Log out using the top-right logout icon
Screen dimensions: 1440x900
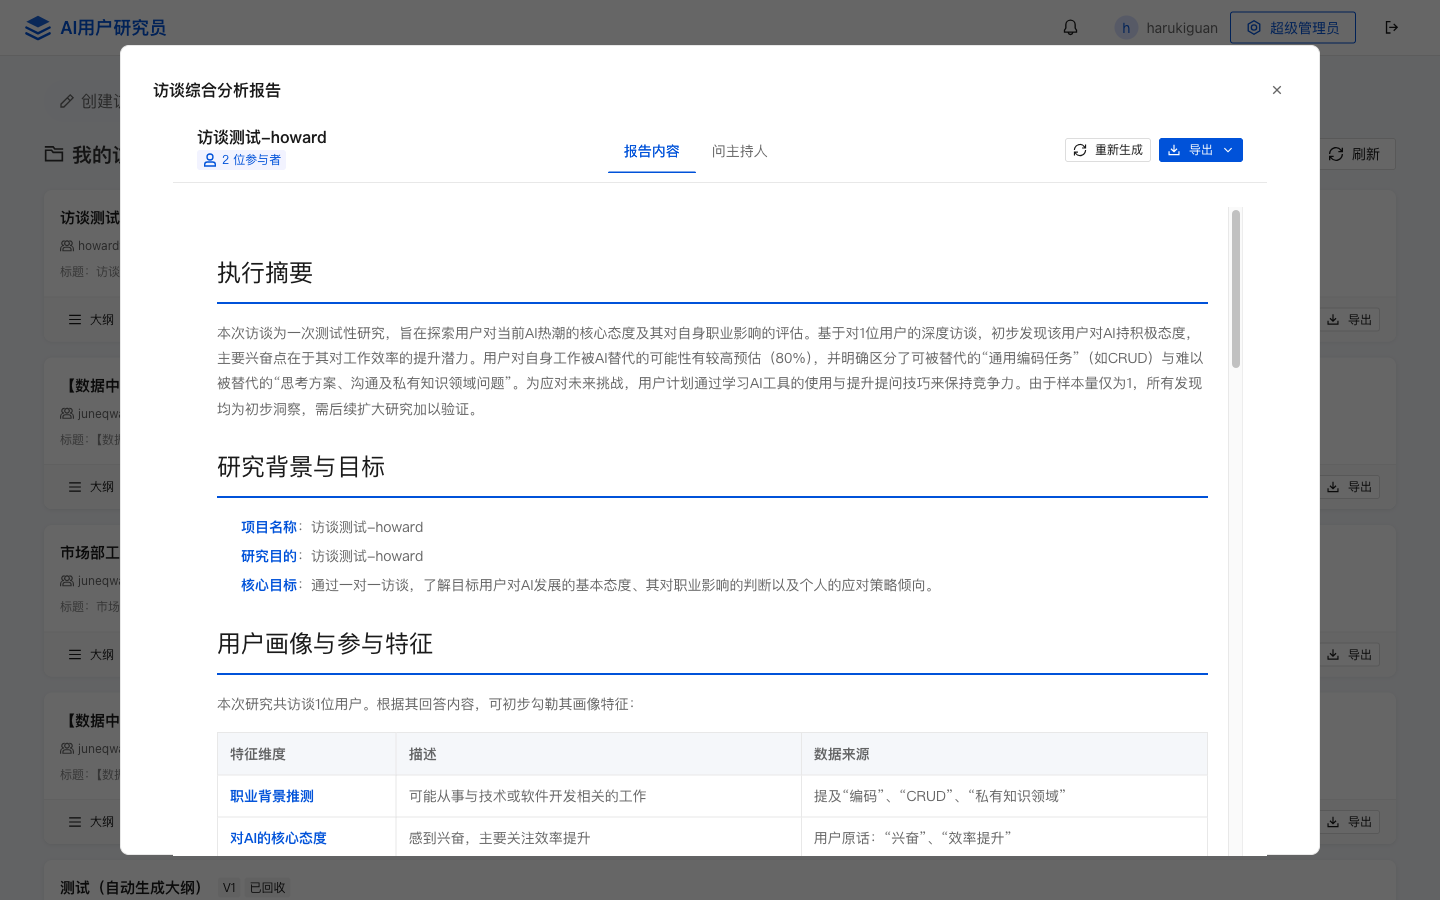click(x=1392, y=27)
